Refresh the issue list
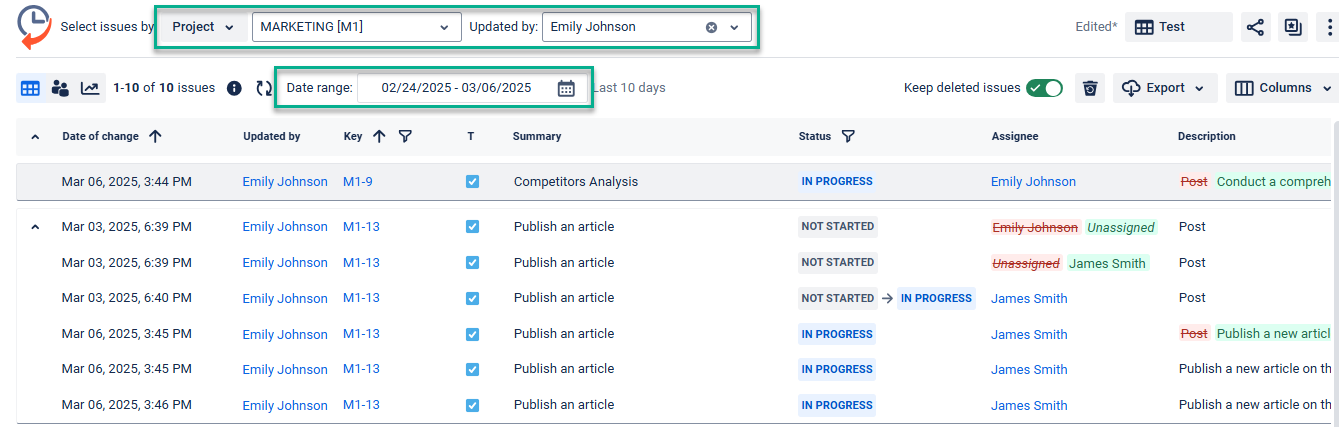 click(264, 88)
